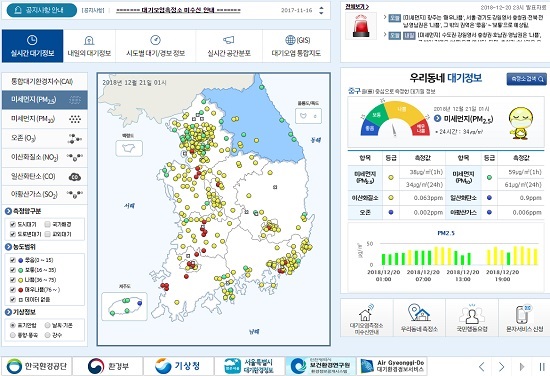The height and width of the screenshot is (376, 550).
Task: Click the 측정소 검색 button
Action: pyautogui.click(x=526, y=79)
